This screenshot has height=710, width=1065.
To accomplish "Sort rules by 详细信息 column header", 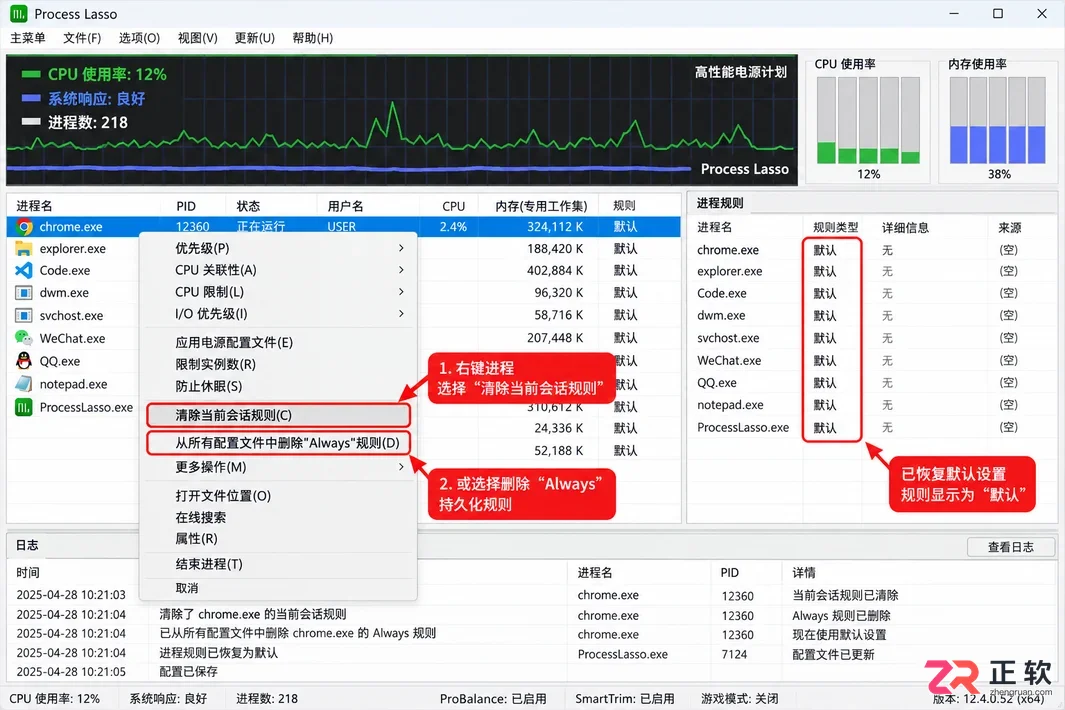I will pyautogui.click(x=905, y=228).
